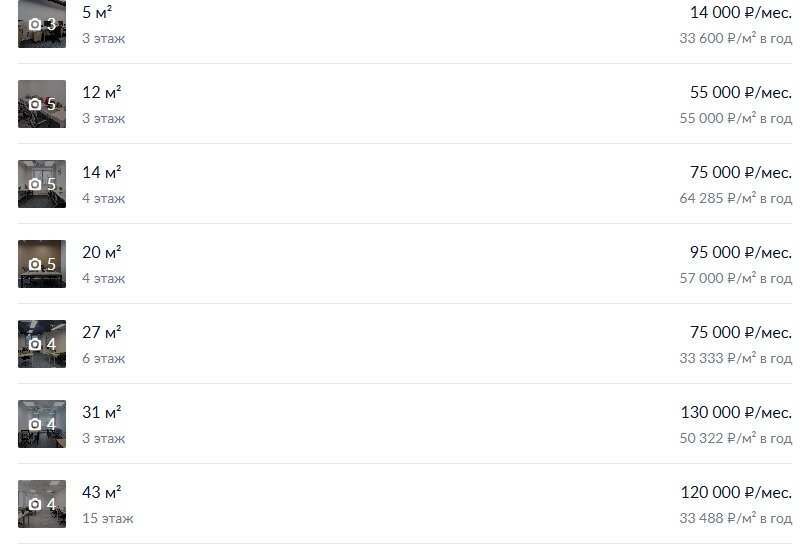Click camera icon on 20 m² listing
Screen dimensions: 810x551
coord(35,264)
